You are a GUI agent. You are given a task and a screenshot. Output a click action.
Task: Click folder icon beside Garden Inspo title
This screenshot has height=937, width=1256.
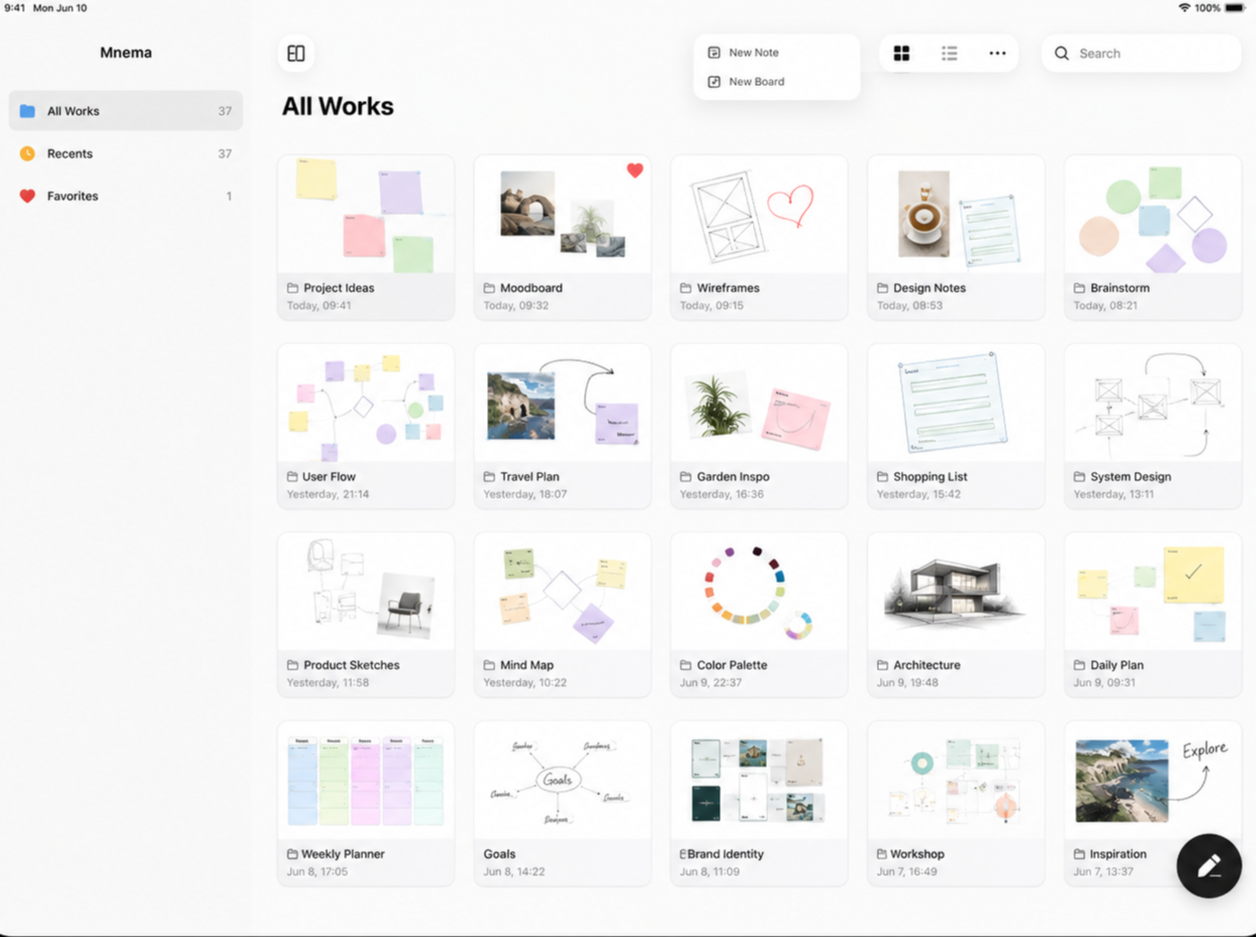[x=686, y=477]
